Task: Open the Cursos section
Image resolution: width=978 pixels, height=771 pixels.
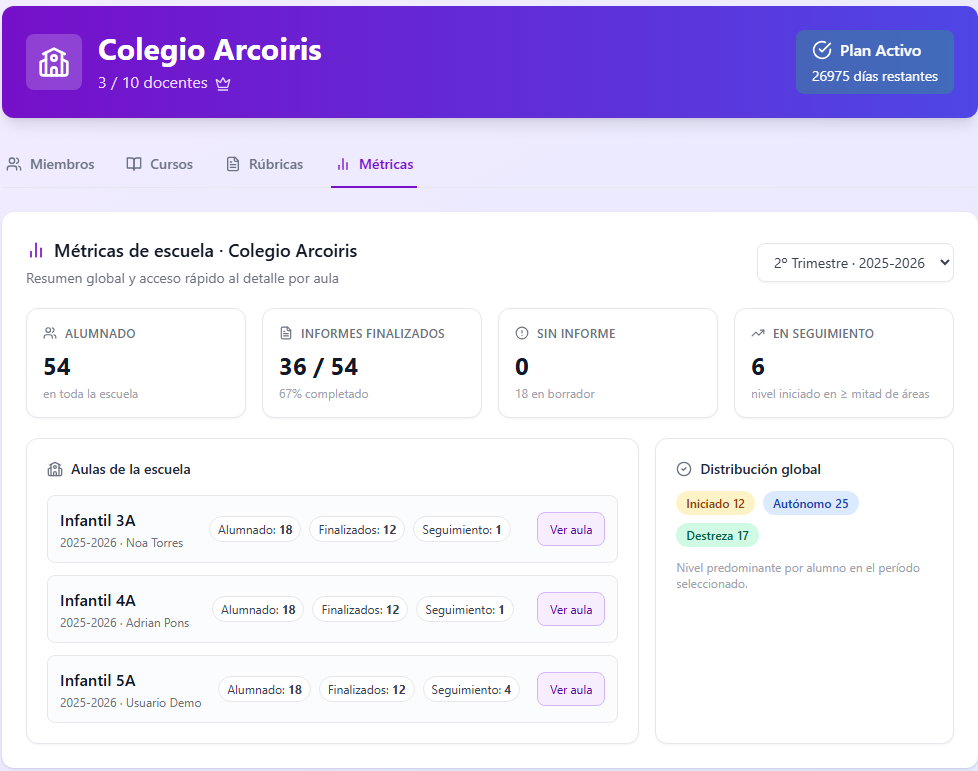Action: 159,164
